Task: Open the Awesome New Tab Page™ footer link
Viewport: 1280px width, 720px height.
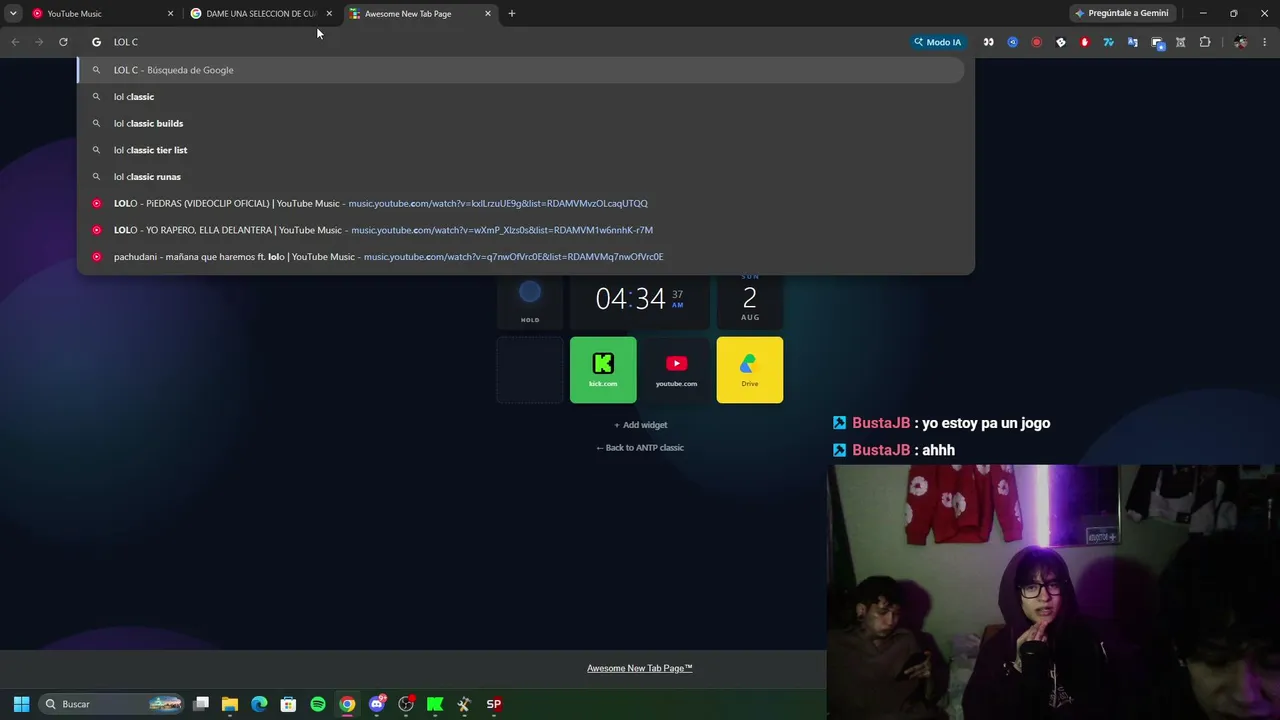Action: point(640,668)
